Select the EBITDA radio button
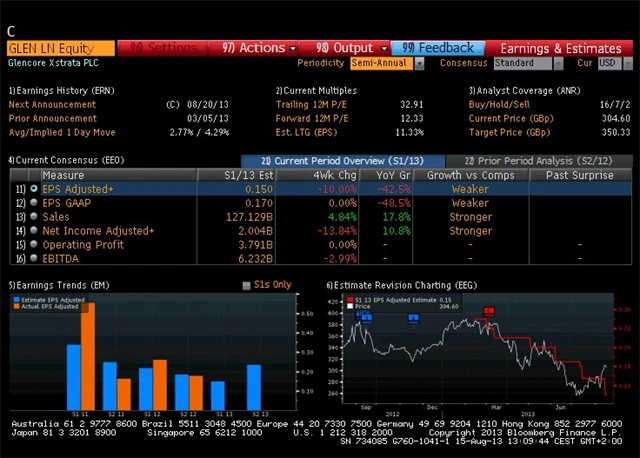 pos(34,258)
